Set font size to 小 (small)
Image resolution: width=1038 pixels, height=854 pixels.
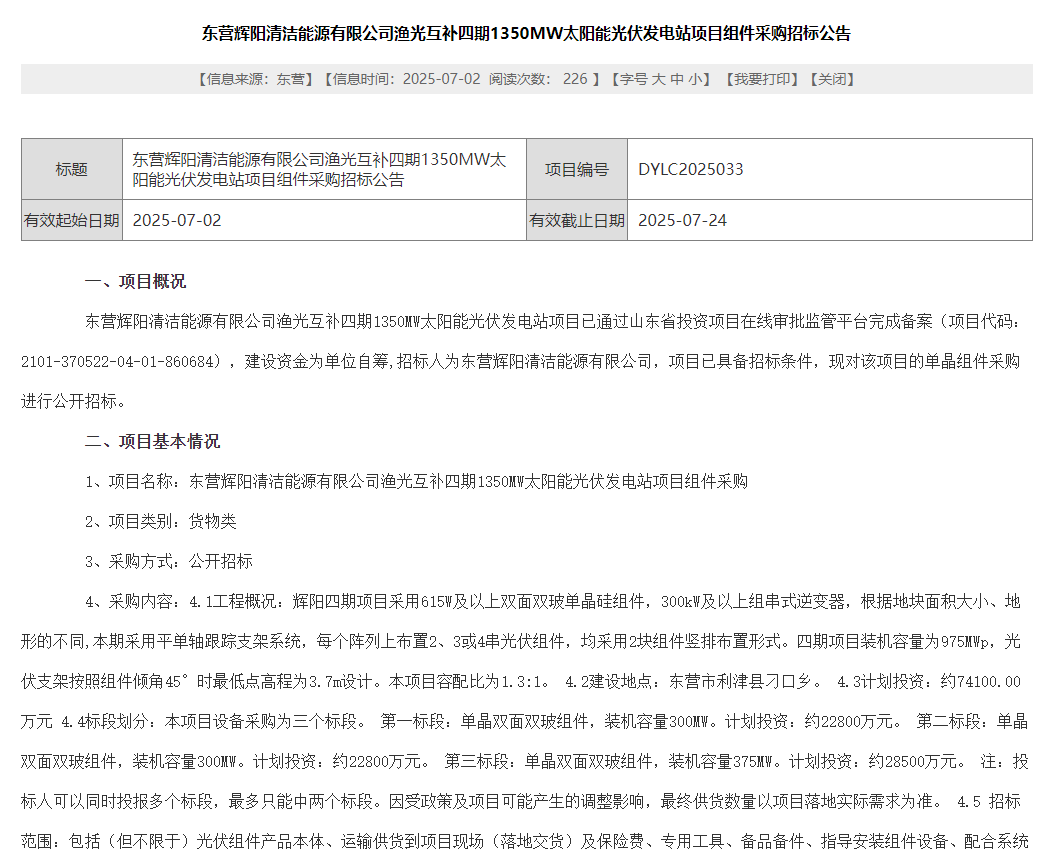click(695, 79)
